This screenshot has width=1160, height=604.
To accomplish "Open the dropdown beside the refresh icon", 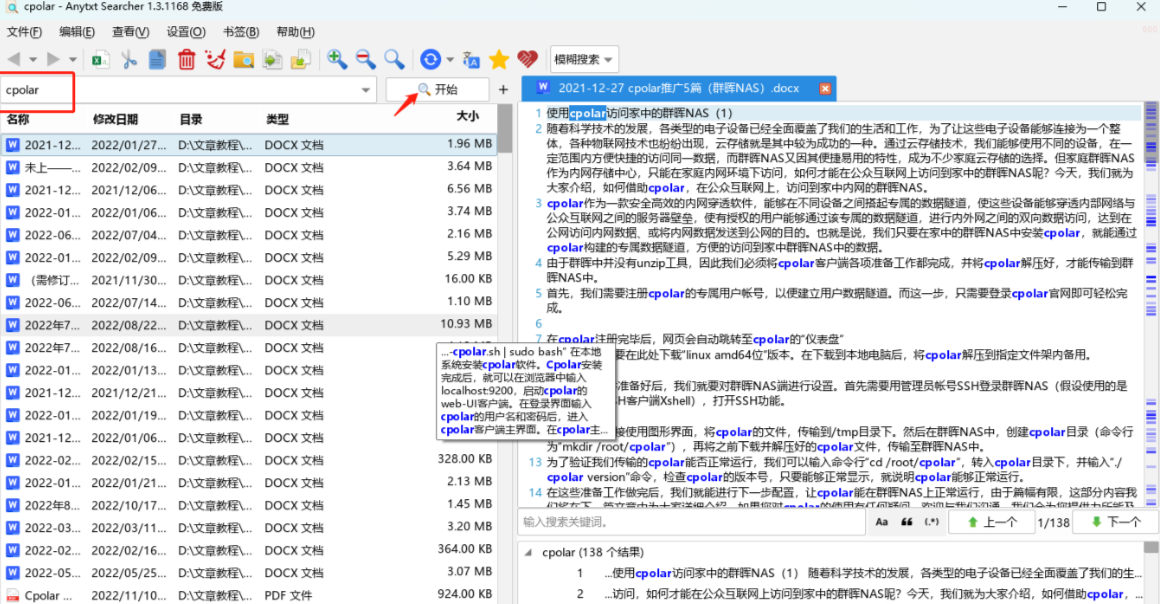I will click(x=450, y=60).
